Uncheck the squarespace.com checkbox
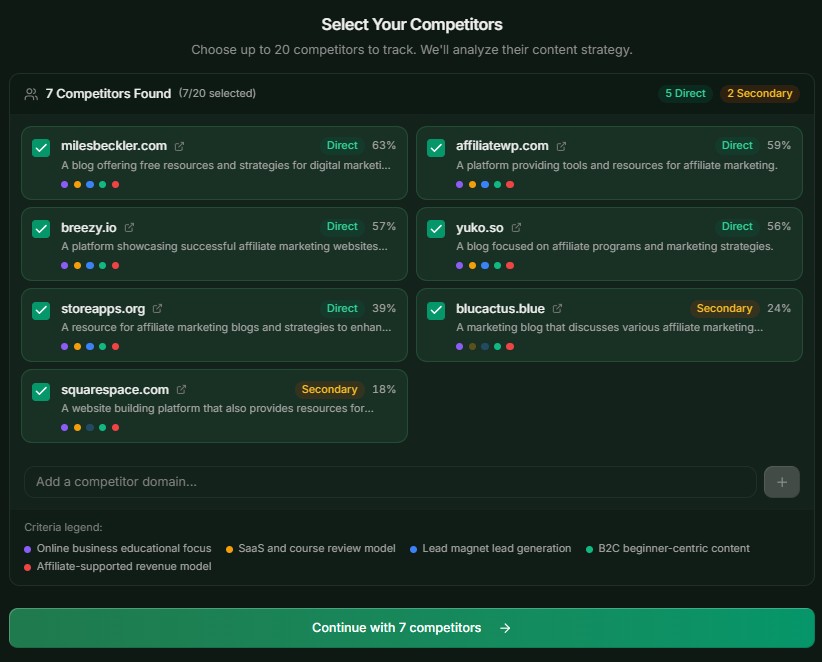 coord(41,391)
